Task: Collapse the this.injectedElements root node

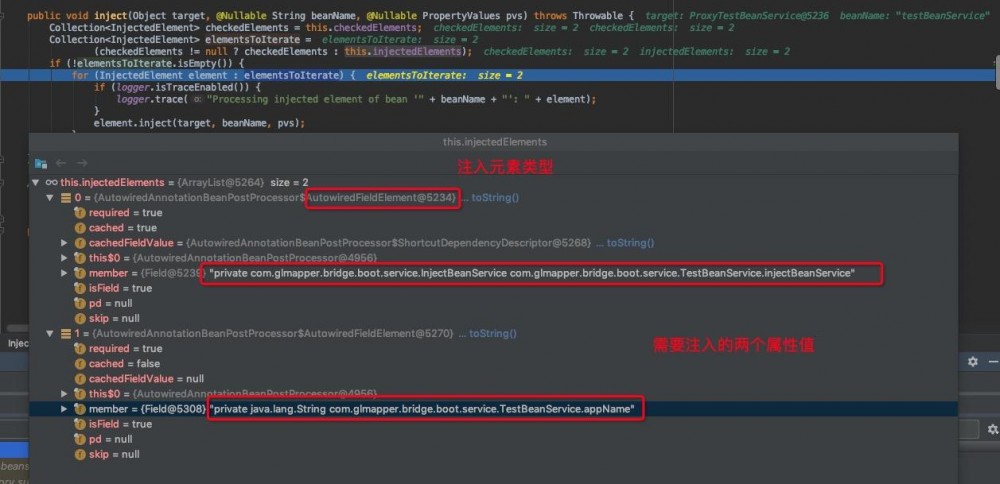Action: tap(35, 182)
